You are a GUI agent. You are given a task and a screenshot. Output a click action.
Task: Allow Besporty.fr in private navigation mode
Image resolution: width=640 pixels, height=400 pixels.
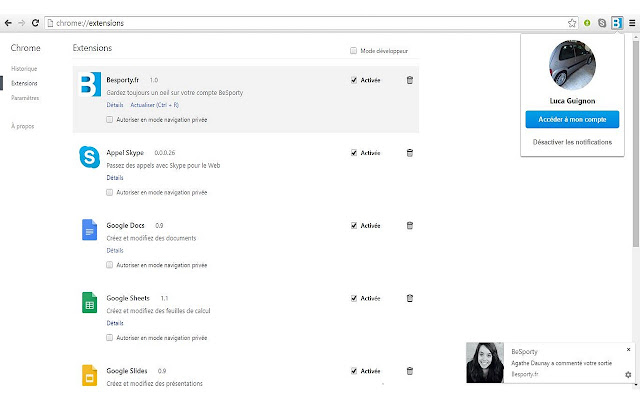(x=109, y=120)
